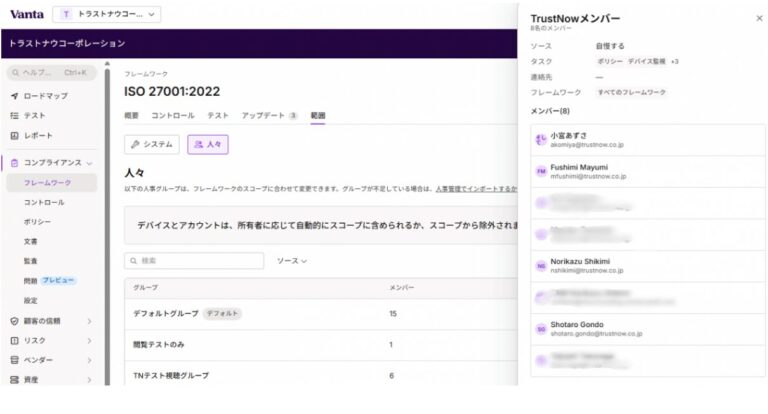This screenshot has height=414, width=768.
Task: Expand the リスク section chevron
Action: click(x=90, y=341)
